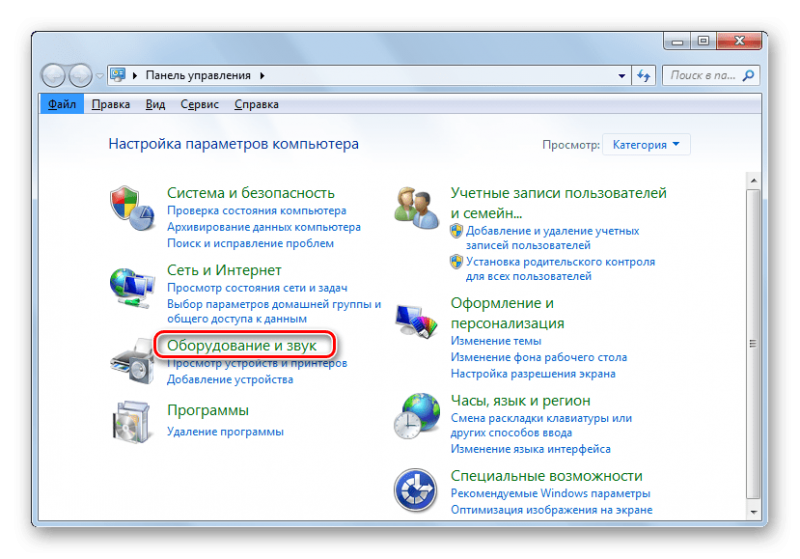Click the forward navigation arrow button

80,76
